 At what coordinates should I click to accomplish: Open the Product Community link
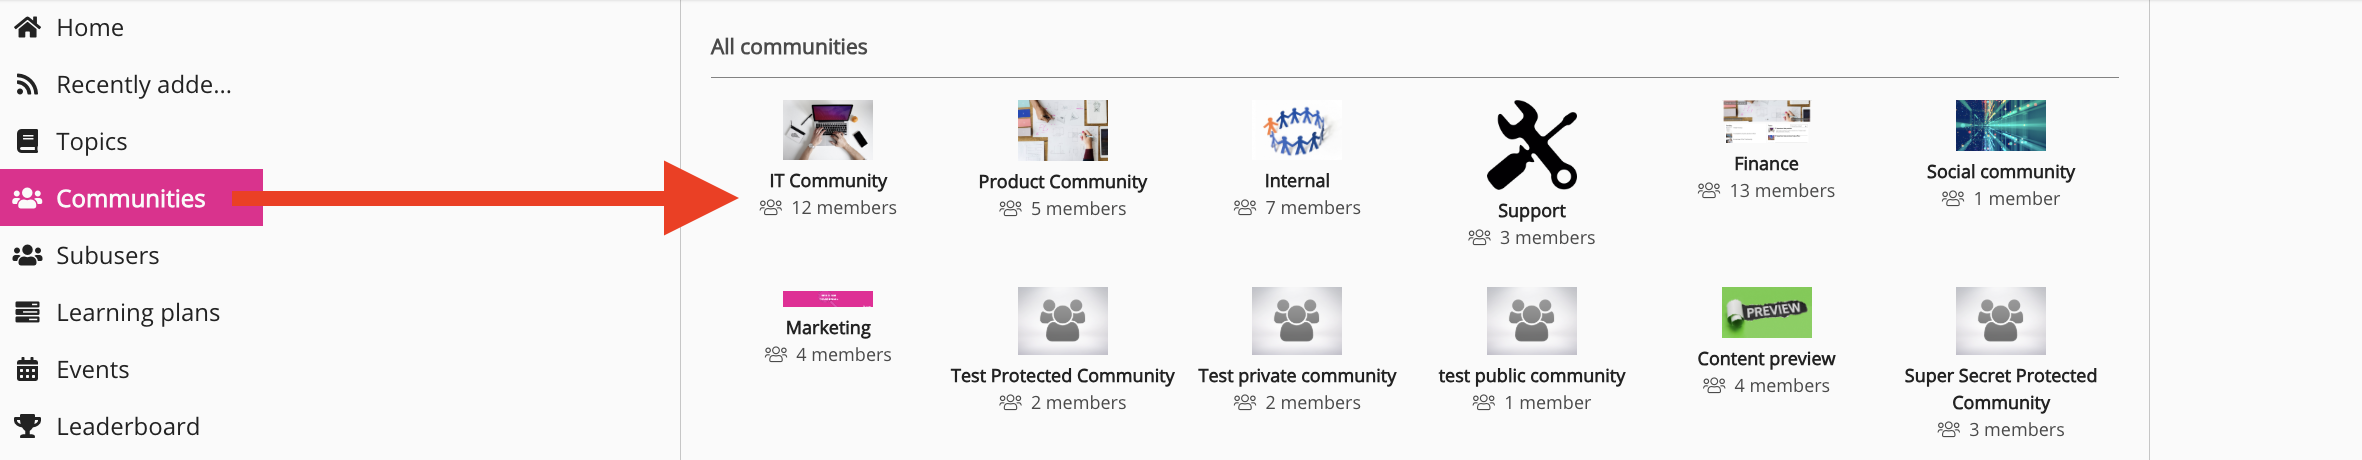[x=1062, y=182]
